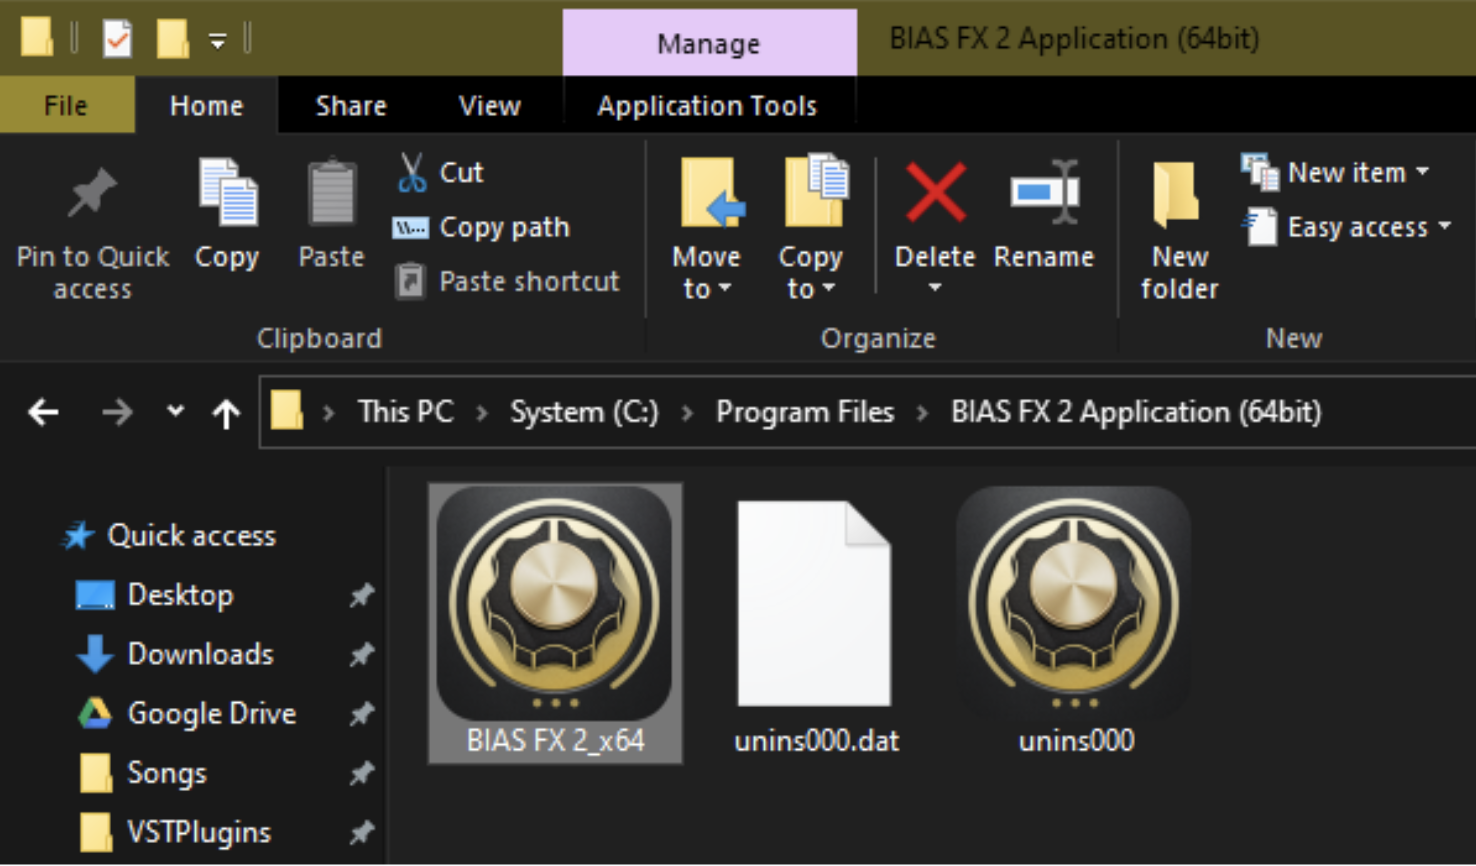Image resolution: width=1476 pixels, height=866 pixels.
Task: Unpin VSTPlugins using its pin icon
Action: (x=361, y=832)
